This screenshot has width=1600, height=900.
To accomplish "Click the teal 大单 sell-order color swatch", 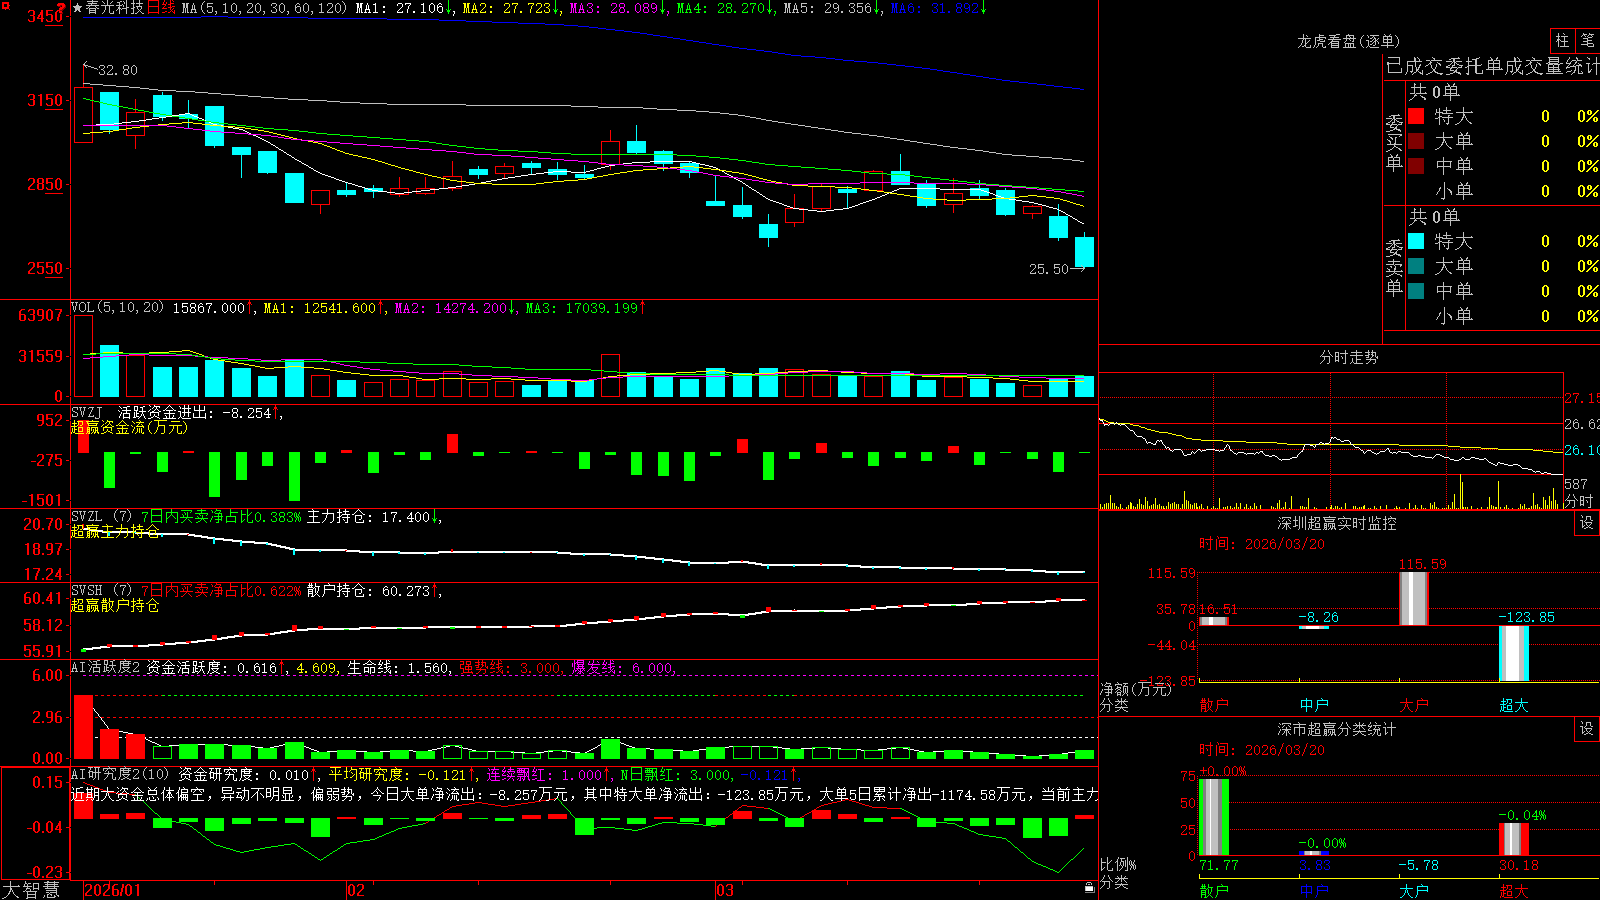I will click(x=1416, y=266).
